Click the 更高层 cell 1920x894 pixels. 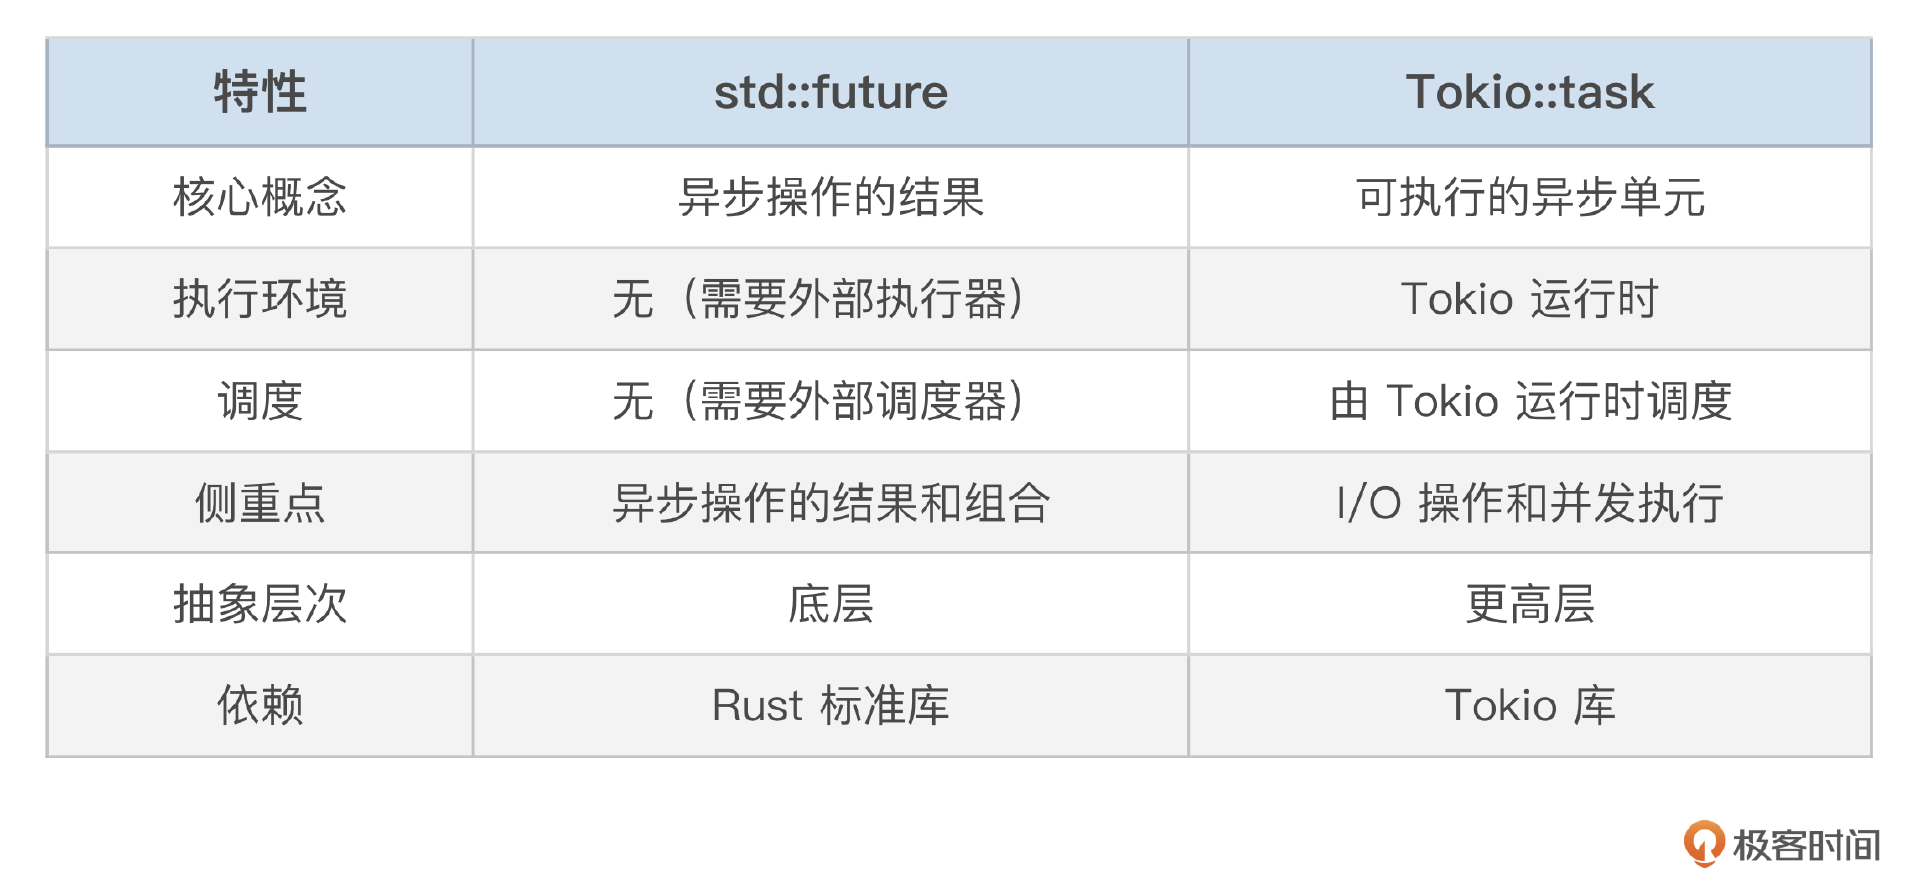pos(1530,604)
